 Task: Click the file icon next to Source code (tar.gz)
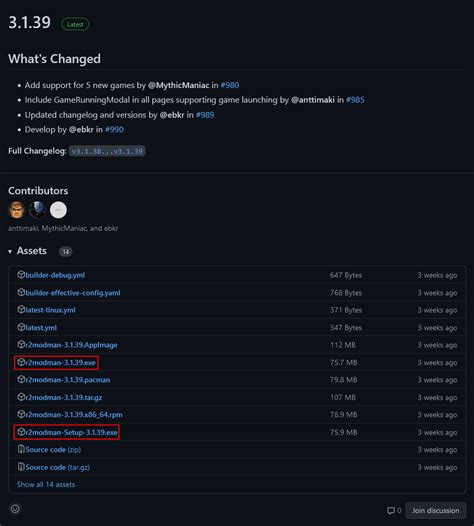coord(21,467)
